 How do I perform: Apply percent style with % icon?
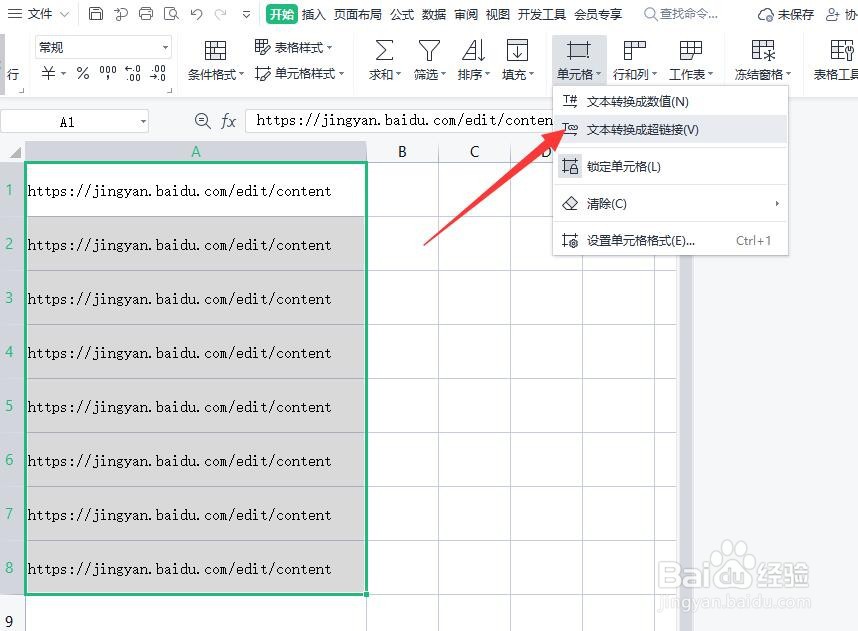click(83, 72)
